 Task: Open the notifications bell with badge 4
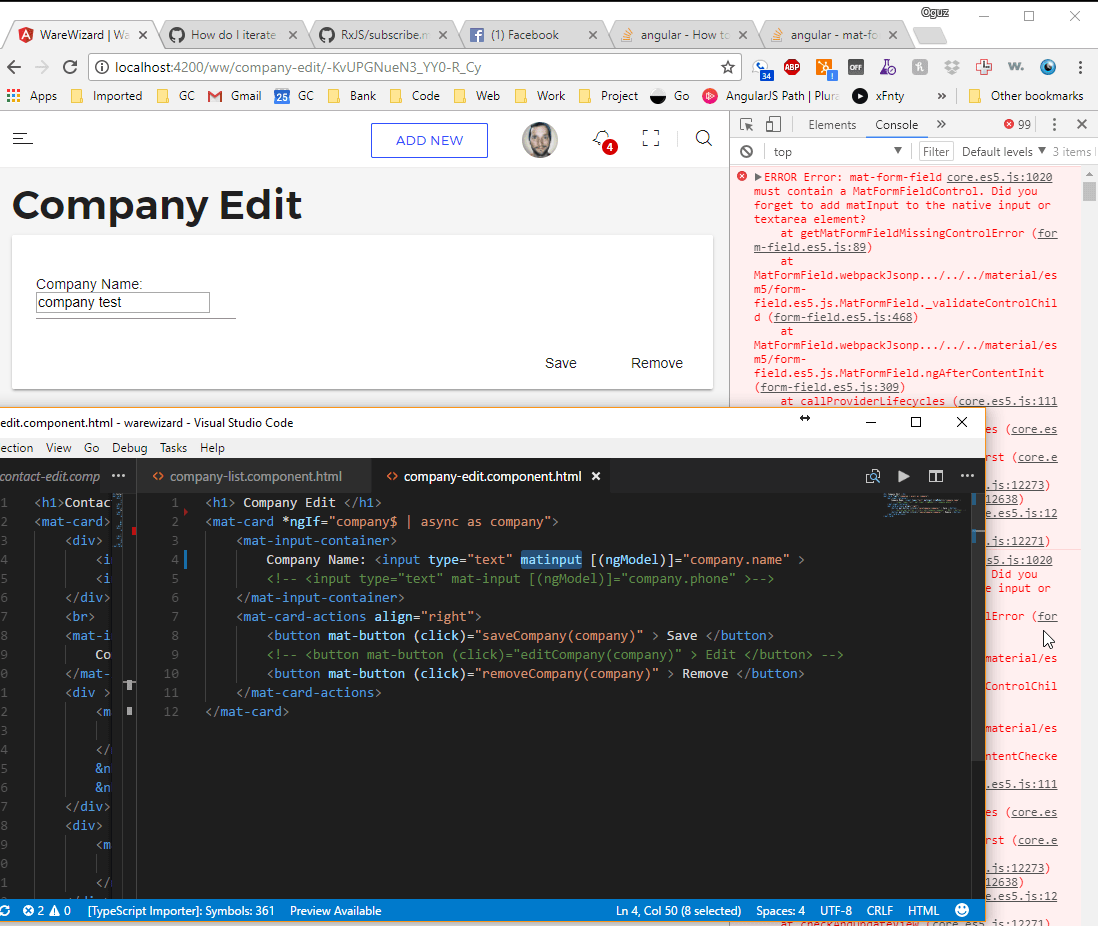point(602,139)
